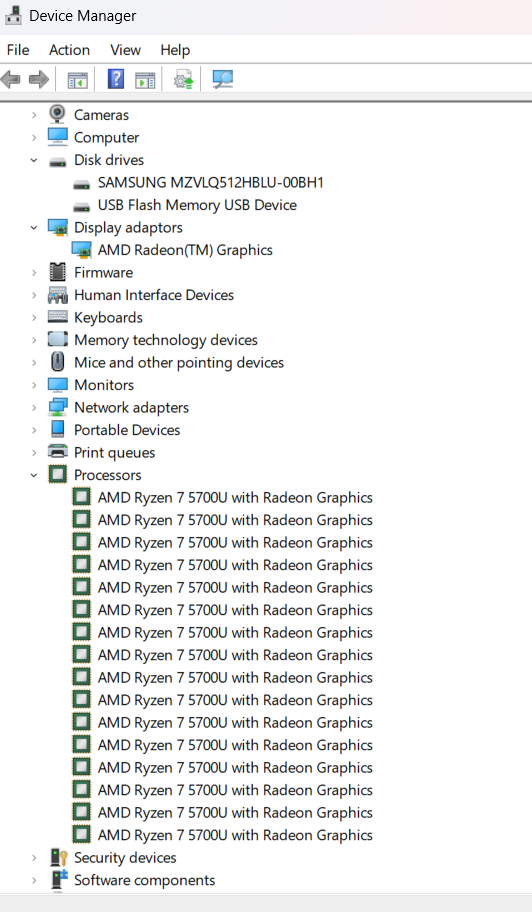Click the Show/Hide console tree icon
The image size is (532, 912).
tap(77, 80)
